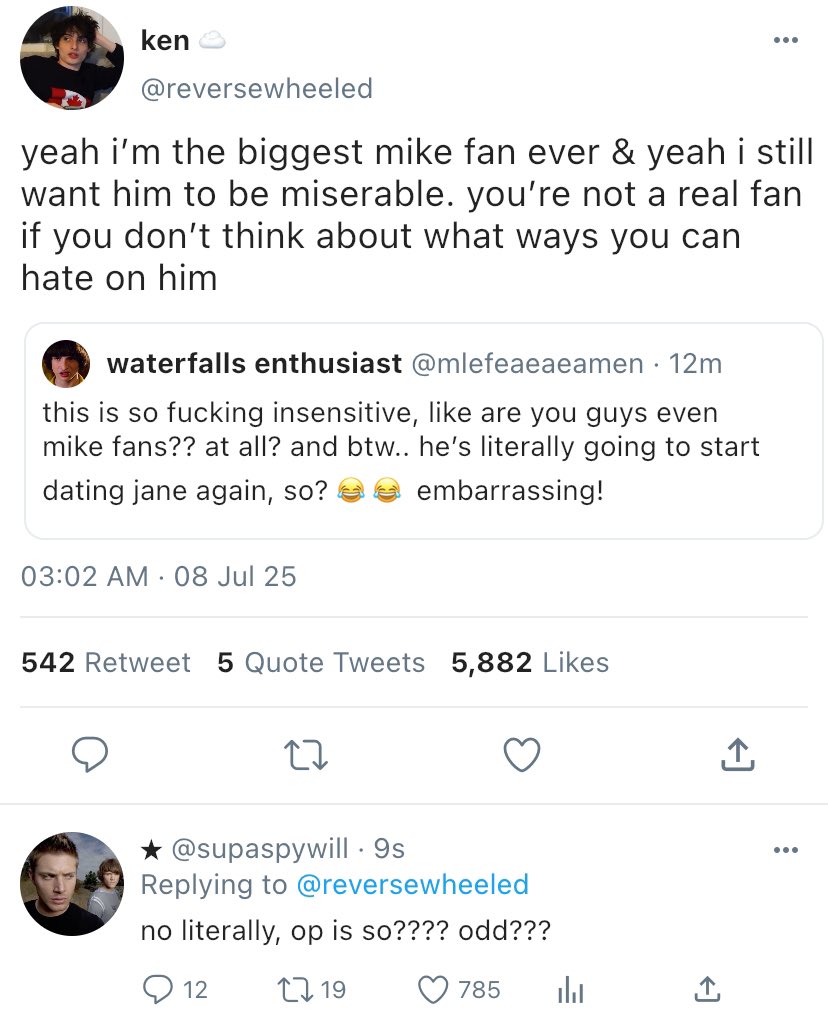
Task: Like the reply from supaspywill
Action: 434,989
